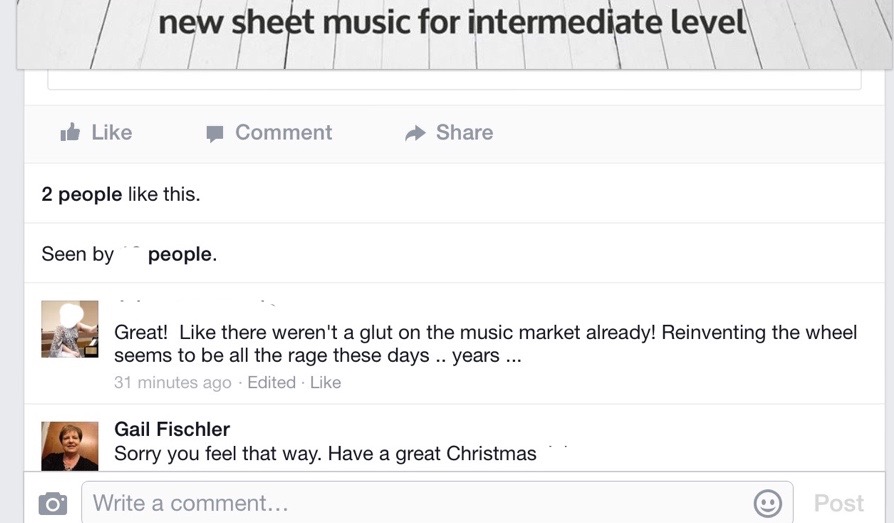Click the first commenter's blurred avatar
Screen dimensions: 894x523
70,329
